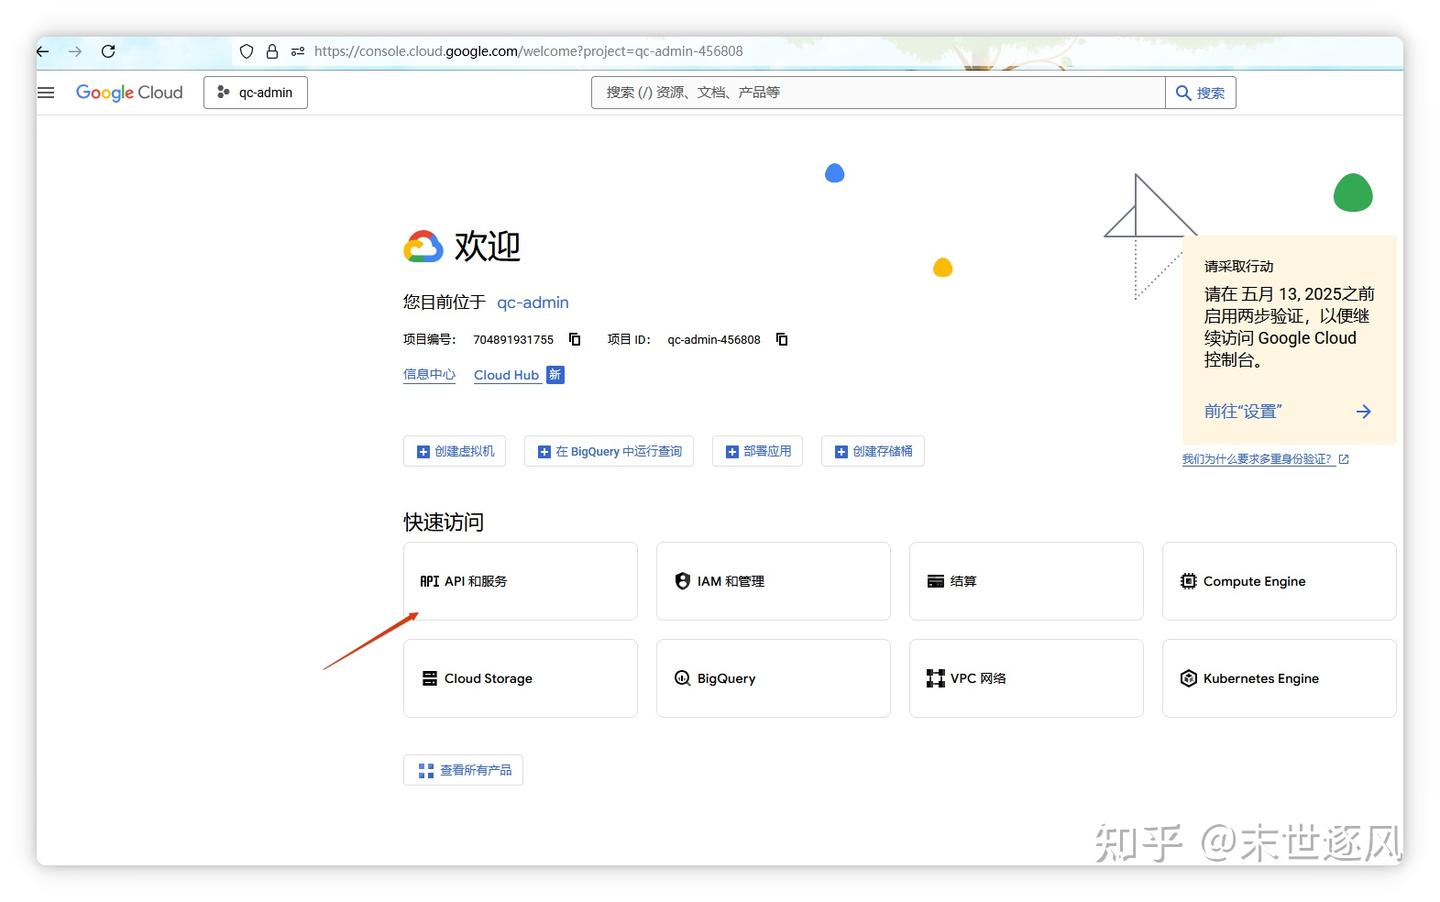Image resolution: width=1440 pixels, height=902 pixels.
Task: Open the 信息中心 link
Action: pyautogui.click(x=429, y=374)
